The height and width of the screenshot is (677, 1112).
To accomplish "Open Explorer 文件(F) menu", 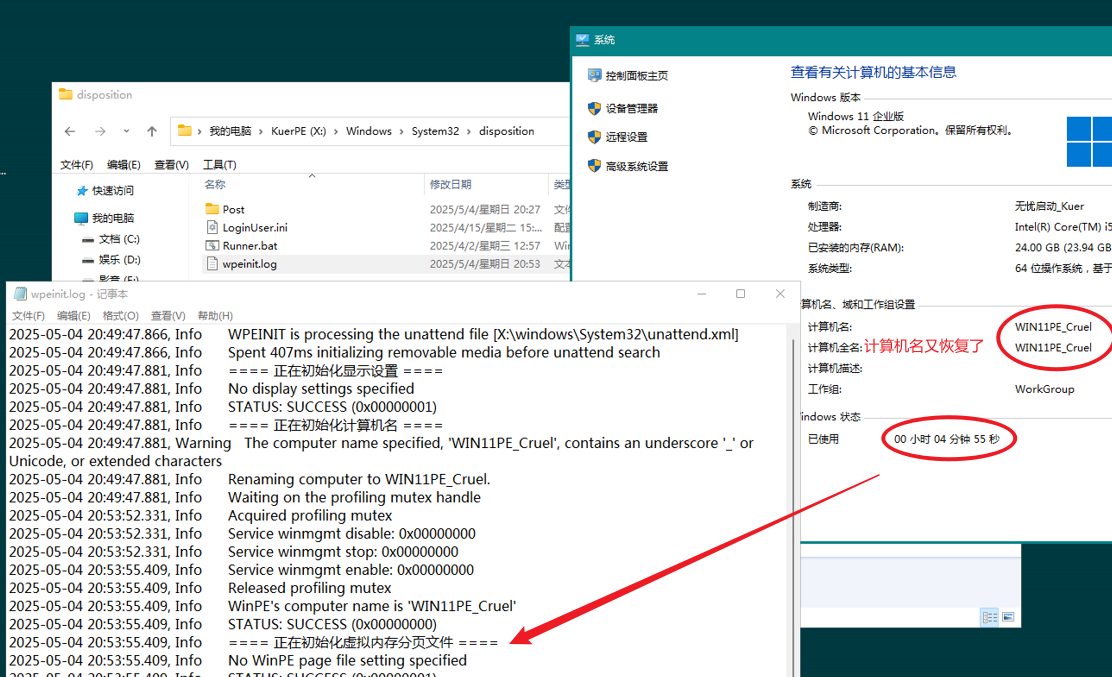I will (77, 164).
